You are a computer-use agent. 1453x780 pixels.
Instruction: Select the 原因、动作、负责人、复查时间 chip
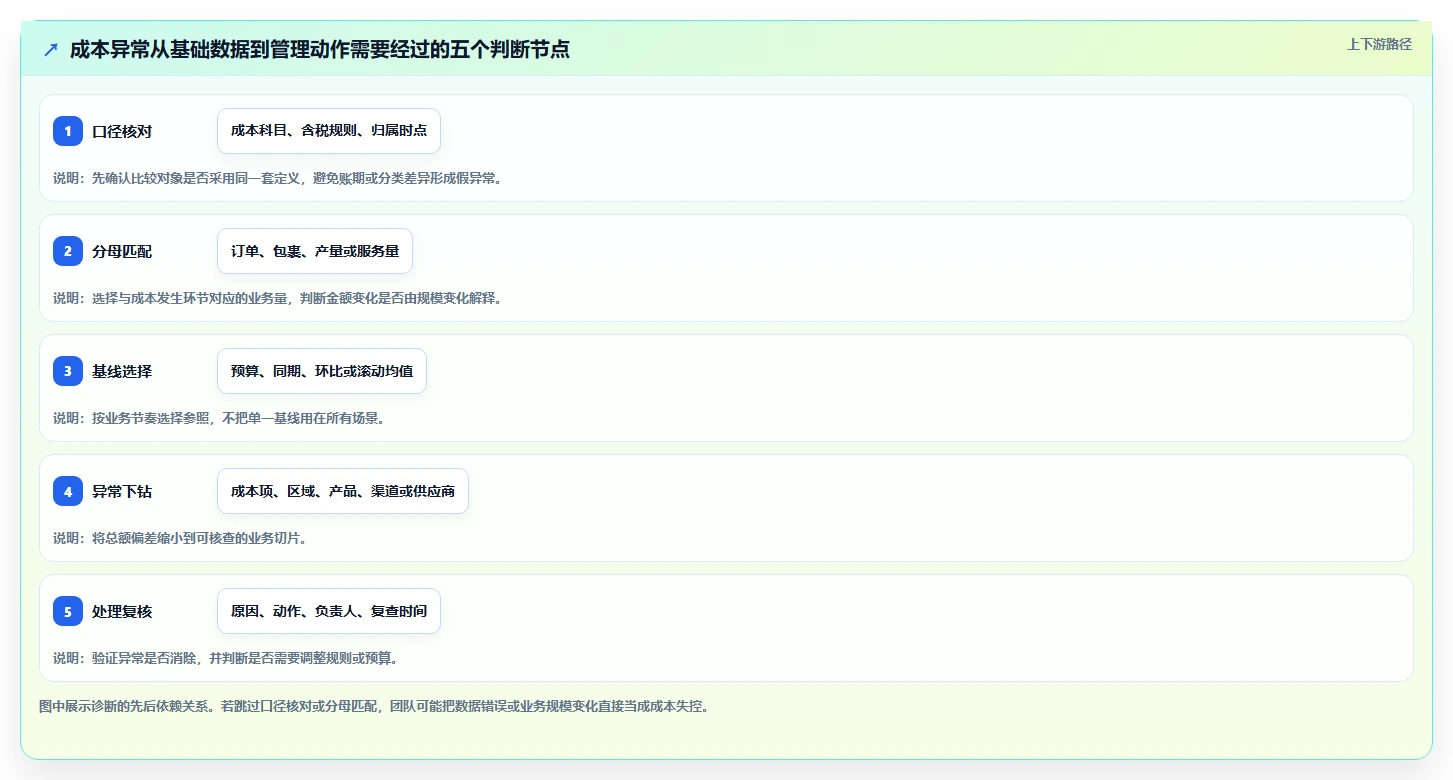pyautogui.click(x=329, y=611)
